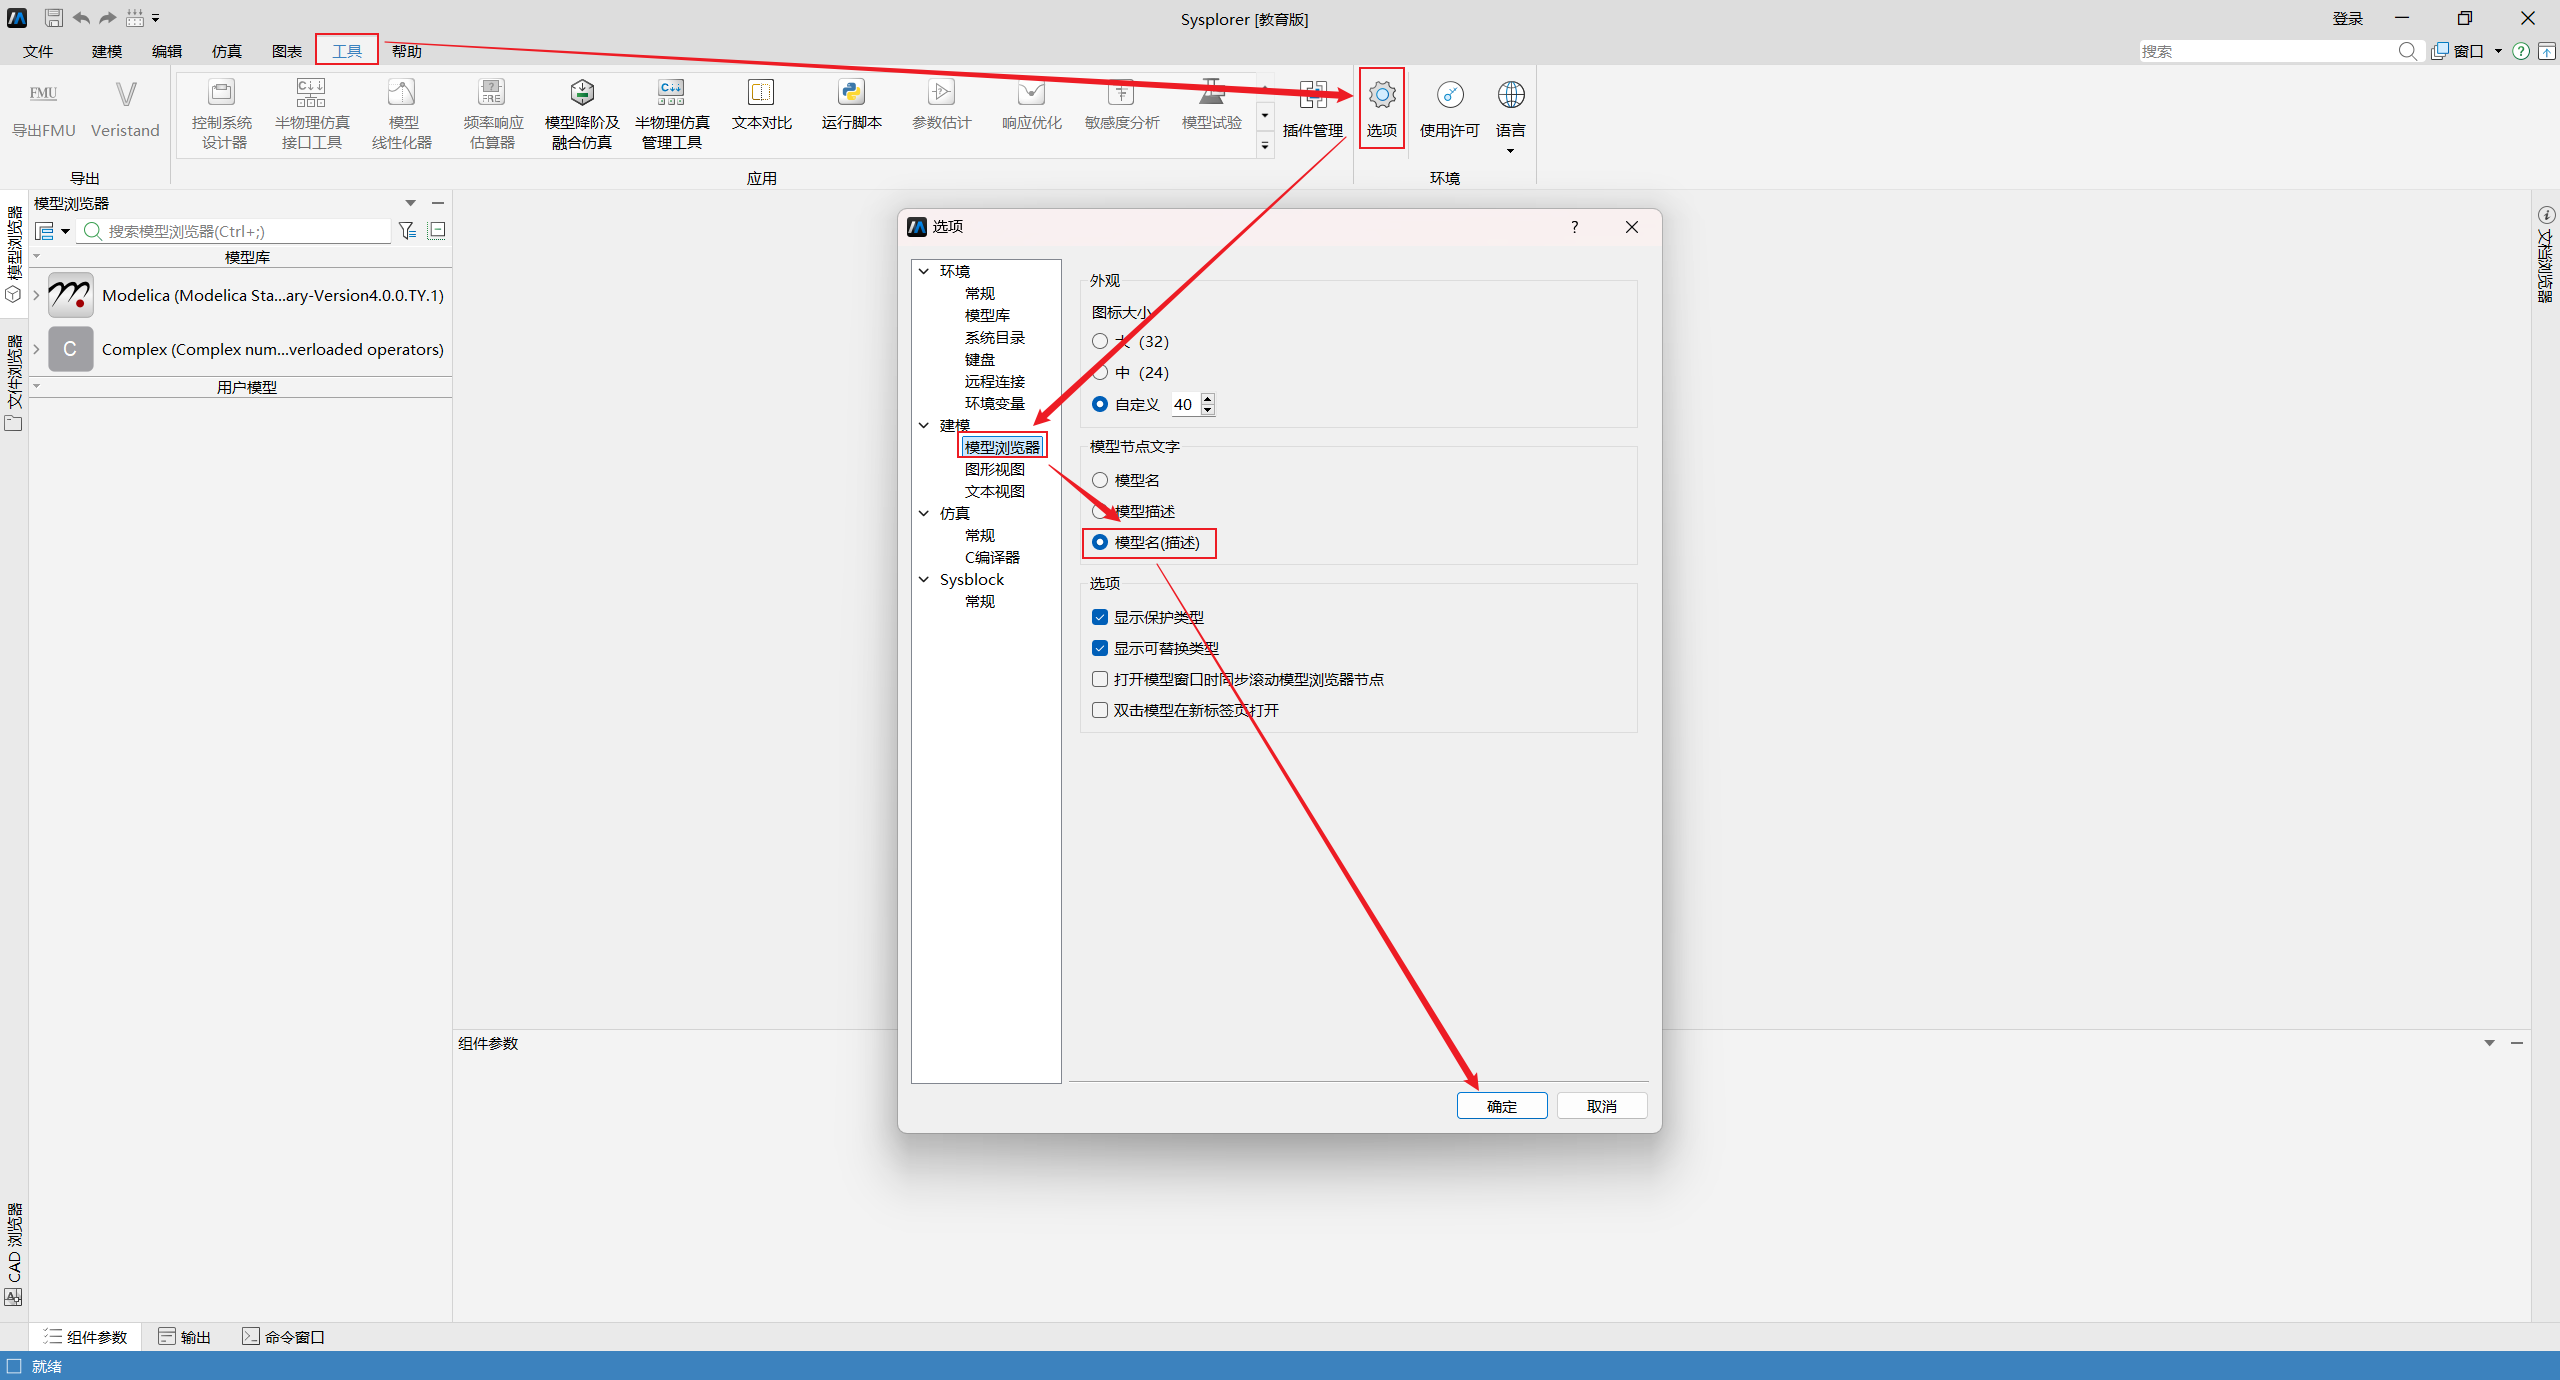Open the 模型线性化器 tool

point(402,112)
